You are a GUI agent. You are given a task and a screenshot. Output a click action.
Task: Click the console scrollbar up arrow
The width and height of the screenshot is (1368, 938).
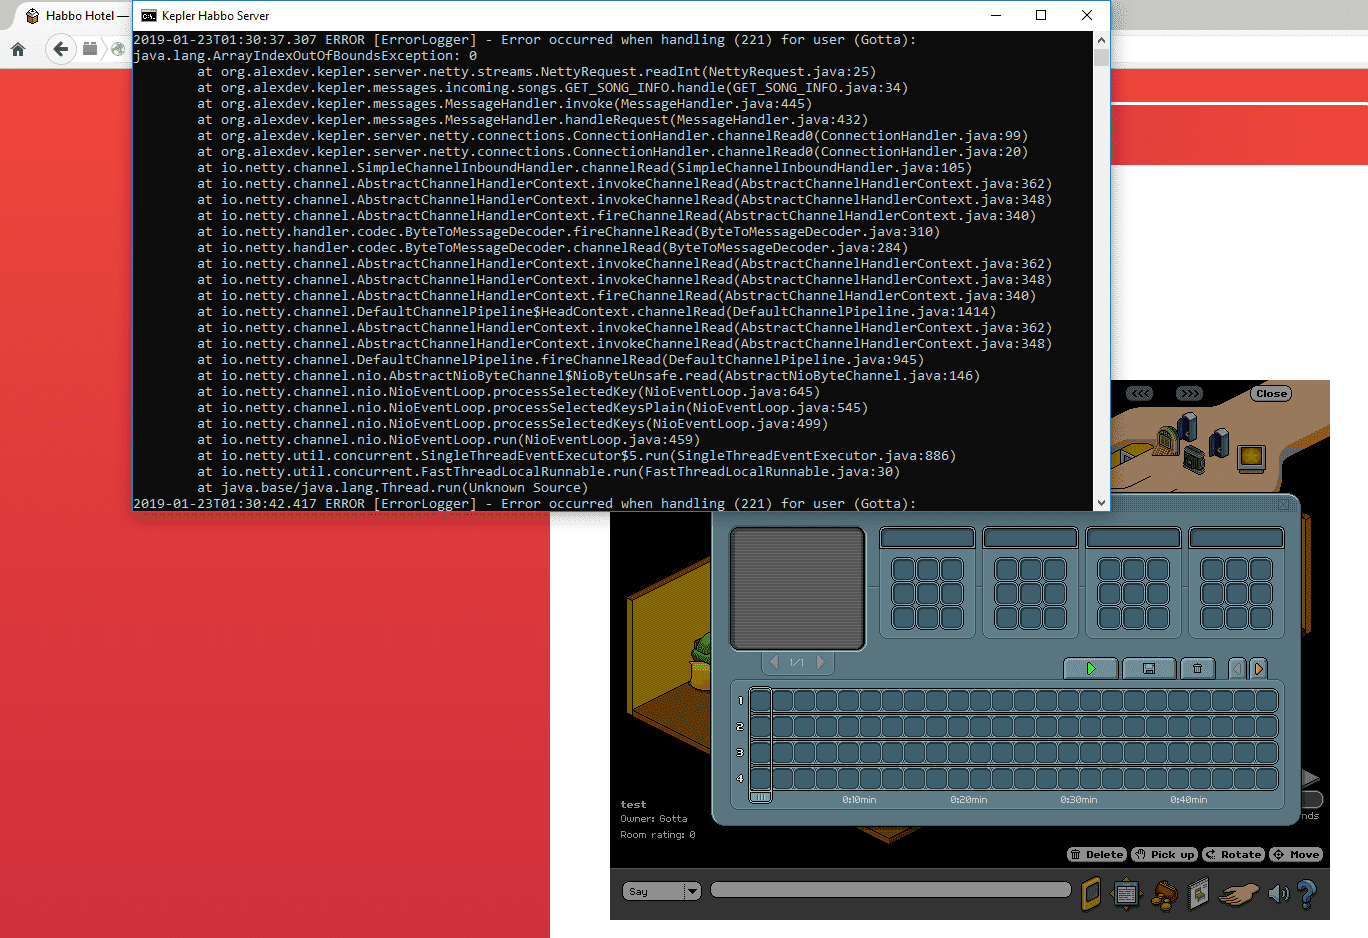point(1101,40)
